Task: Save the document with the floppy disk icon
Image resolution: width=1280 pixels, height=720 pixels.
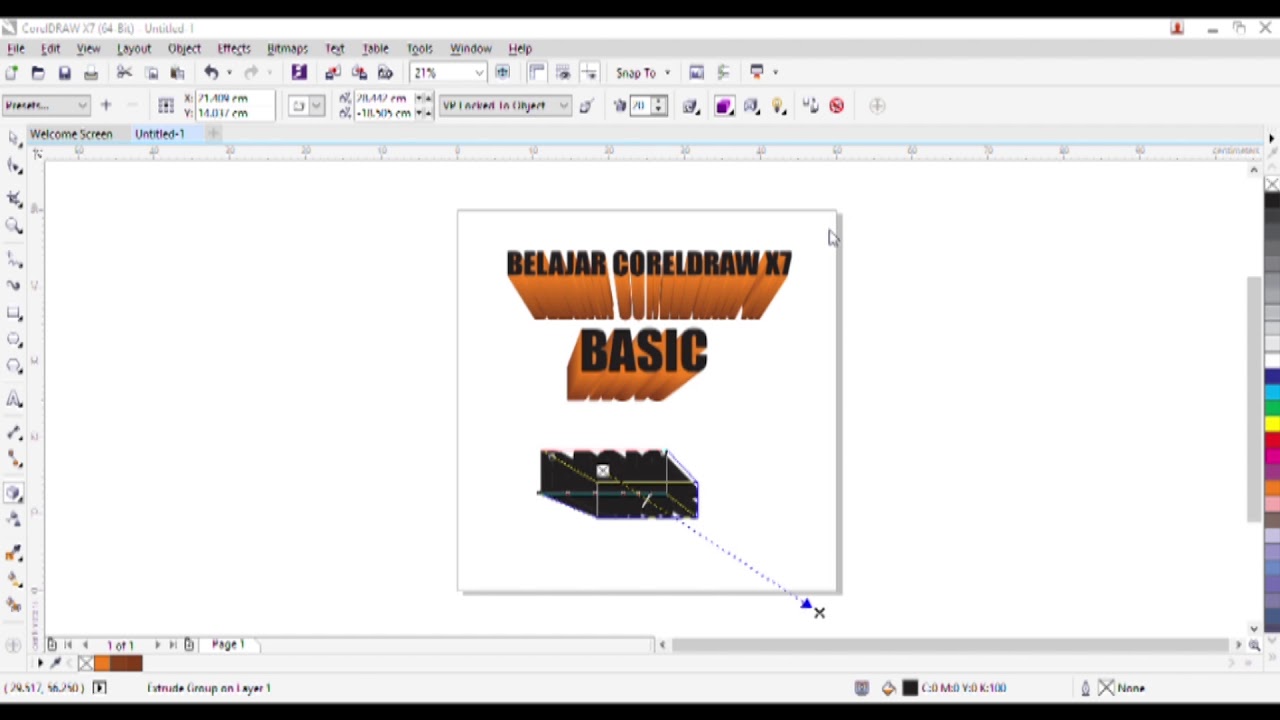Action: click(64, 73)
